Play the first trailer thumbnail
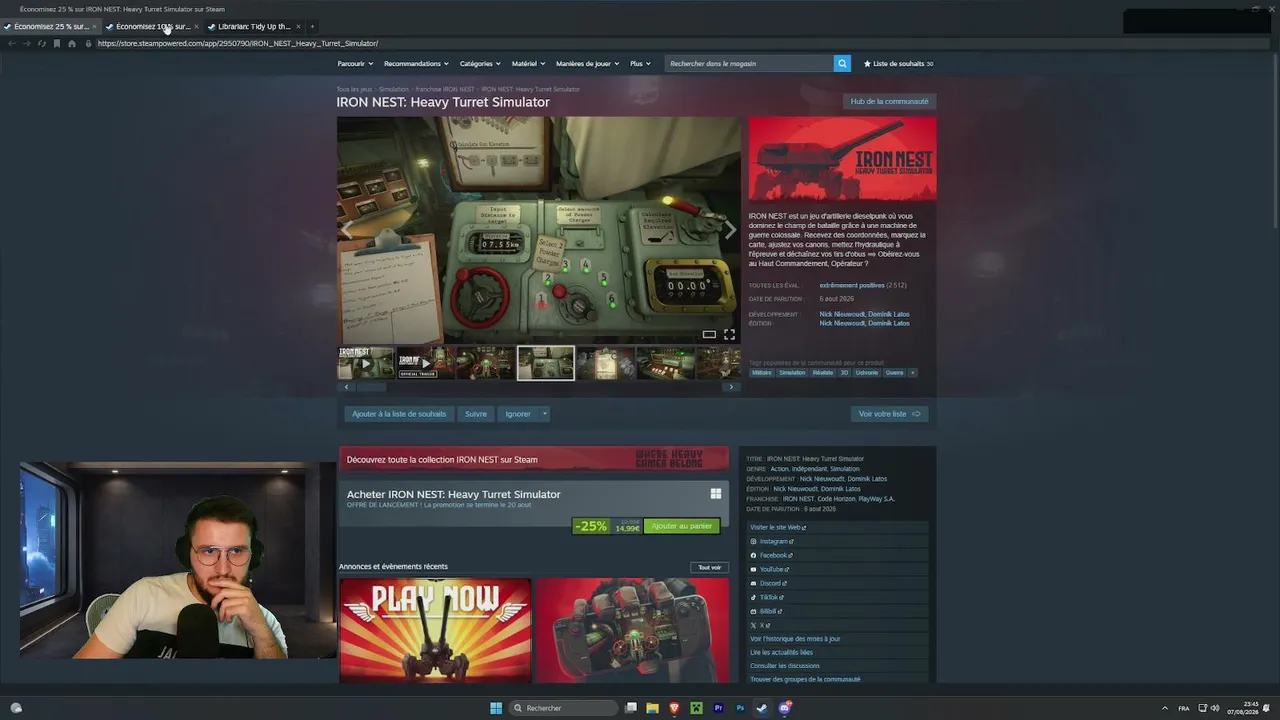 pyautogui.click(x=366, y=363)
